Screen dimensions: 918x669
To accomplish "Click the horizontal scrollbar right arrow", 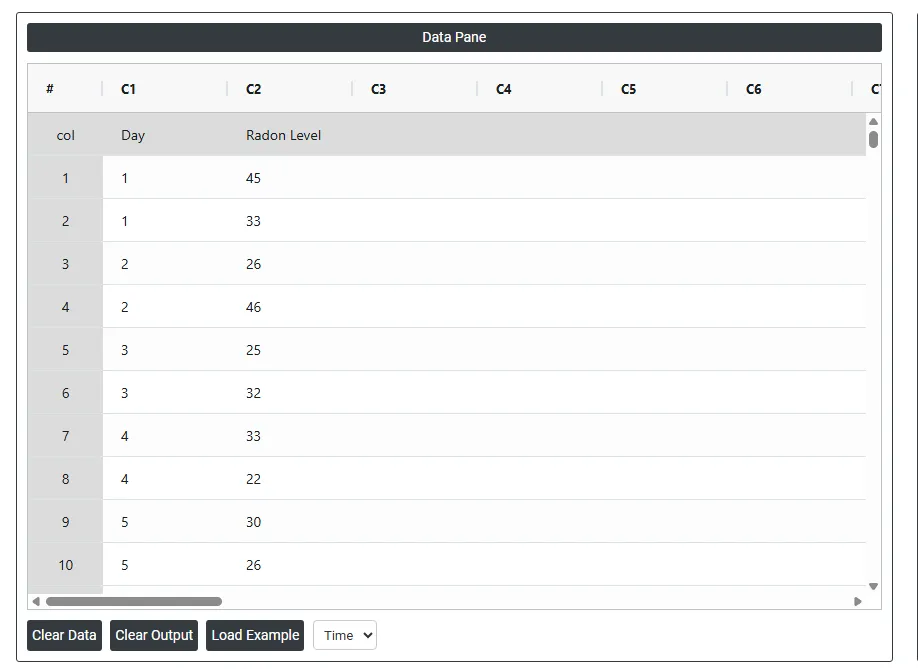I will pos(858,601).
